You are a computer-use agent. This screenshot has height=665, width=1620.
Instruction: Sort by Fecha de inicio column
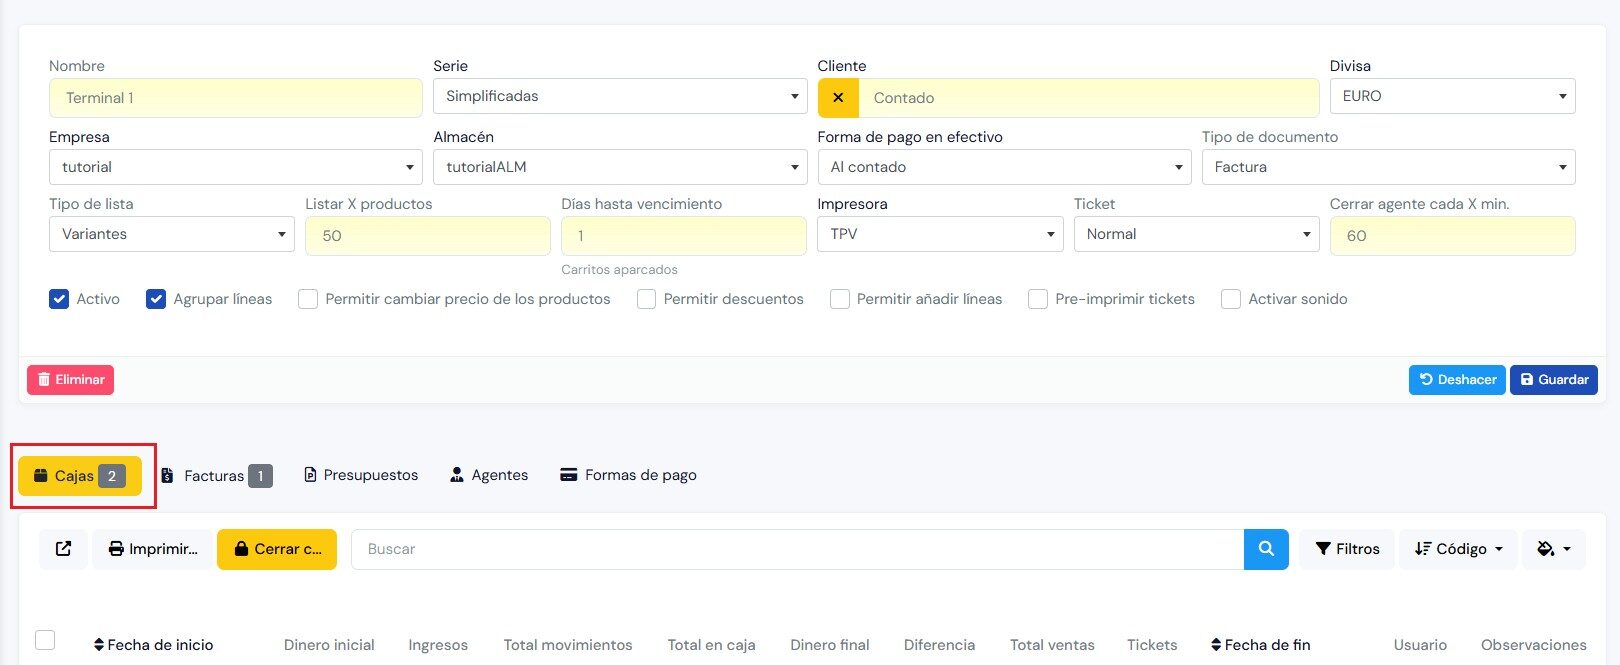tap(153, 645)
